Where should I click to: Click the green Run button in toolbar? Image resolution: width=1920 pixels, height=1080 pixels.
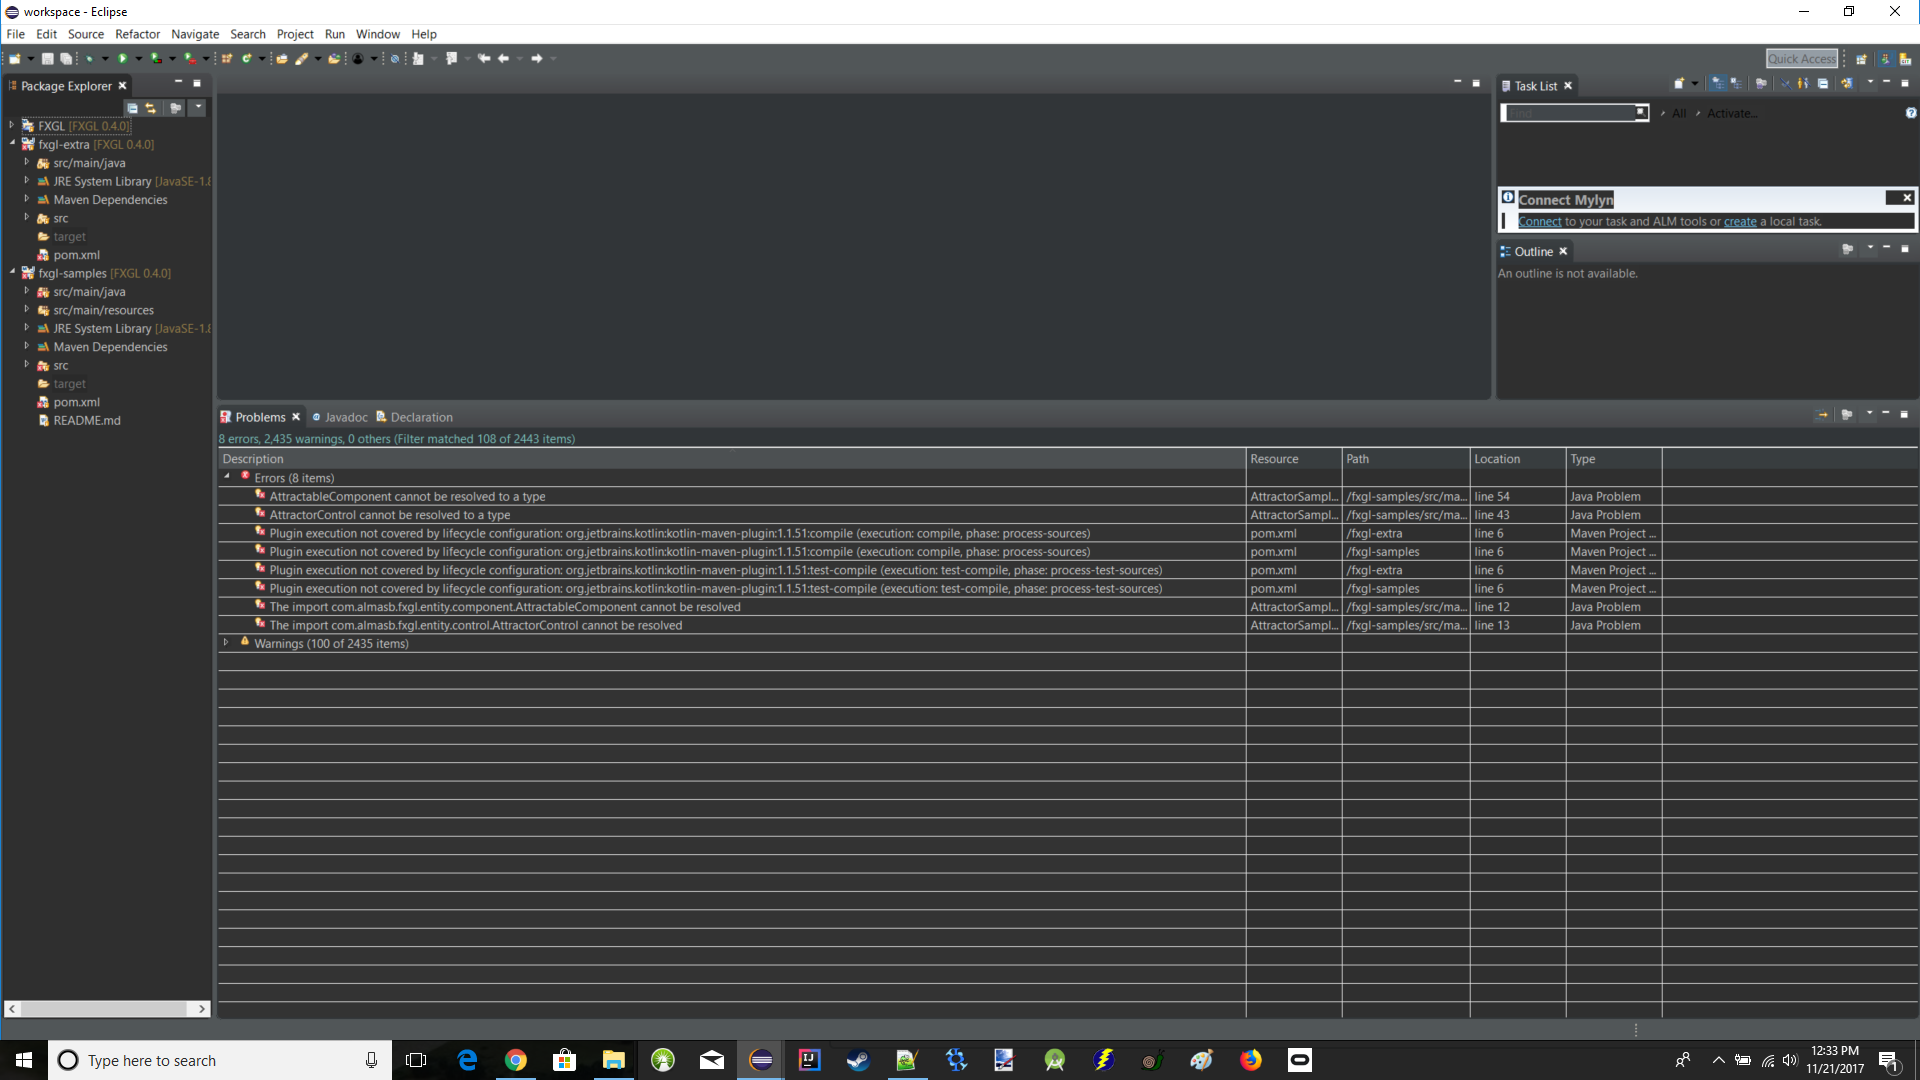tap(122, 59)
